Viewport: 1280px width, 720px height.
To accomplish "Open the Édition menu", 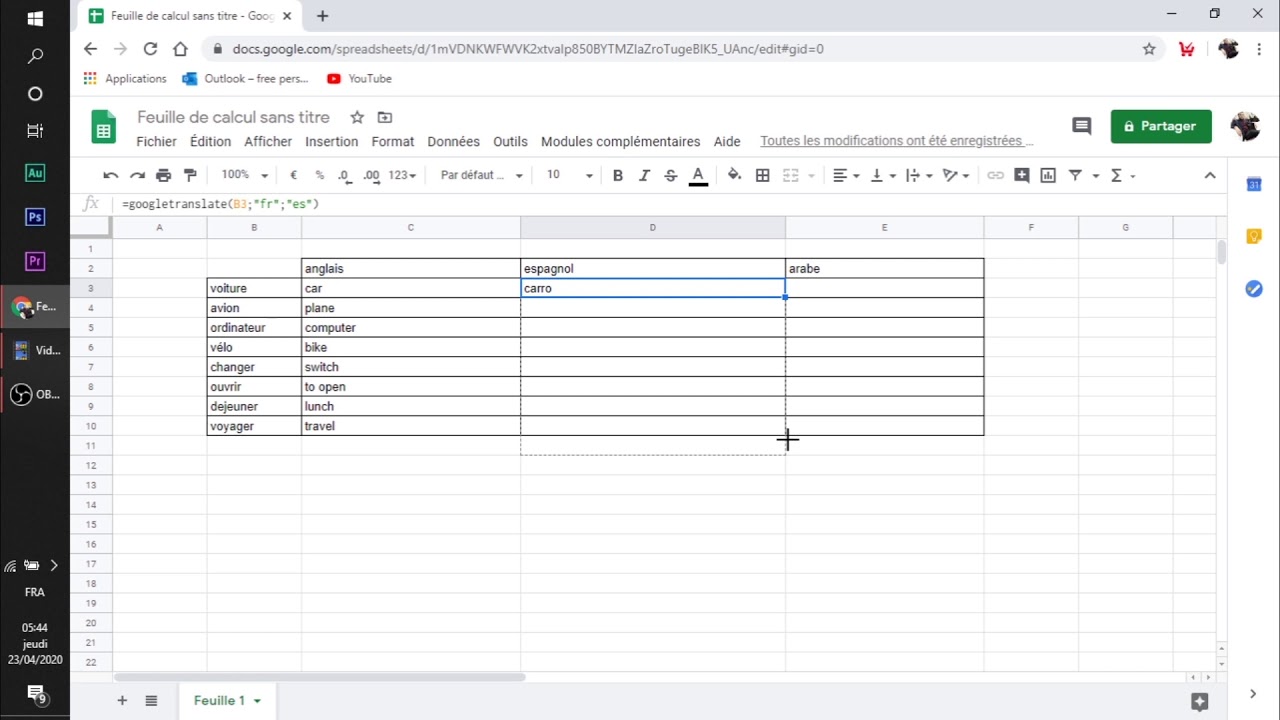I will tap(210, 142).
